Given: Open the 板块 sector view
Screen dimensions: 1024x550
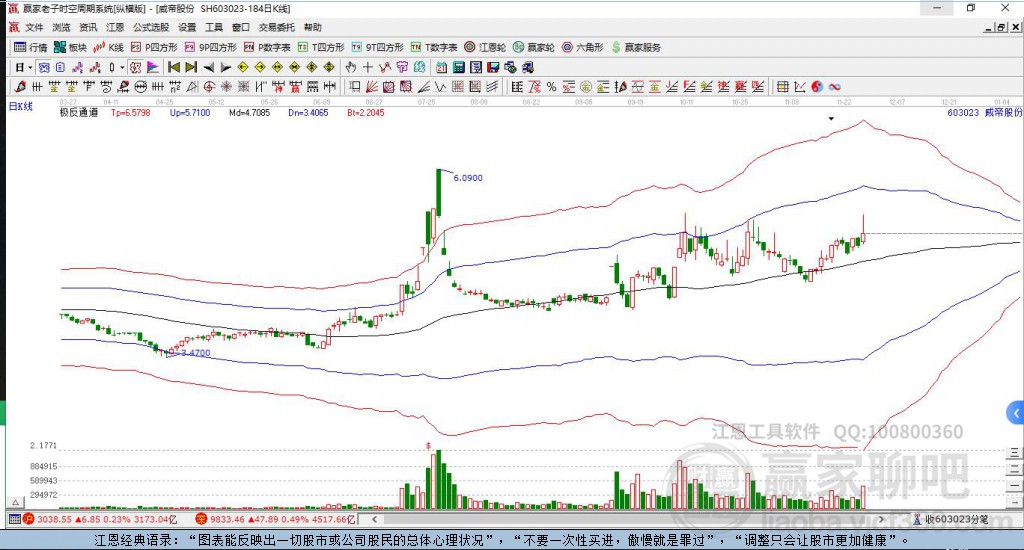Looking at the screenshot, I should pyautogui.click(x=70, y=47).
